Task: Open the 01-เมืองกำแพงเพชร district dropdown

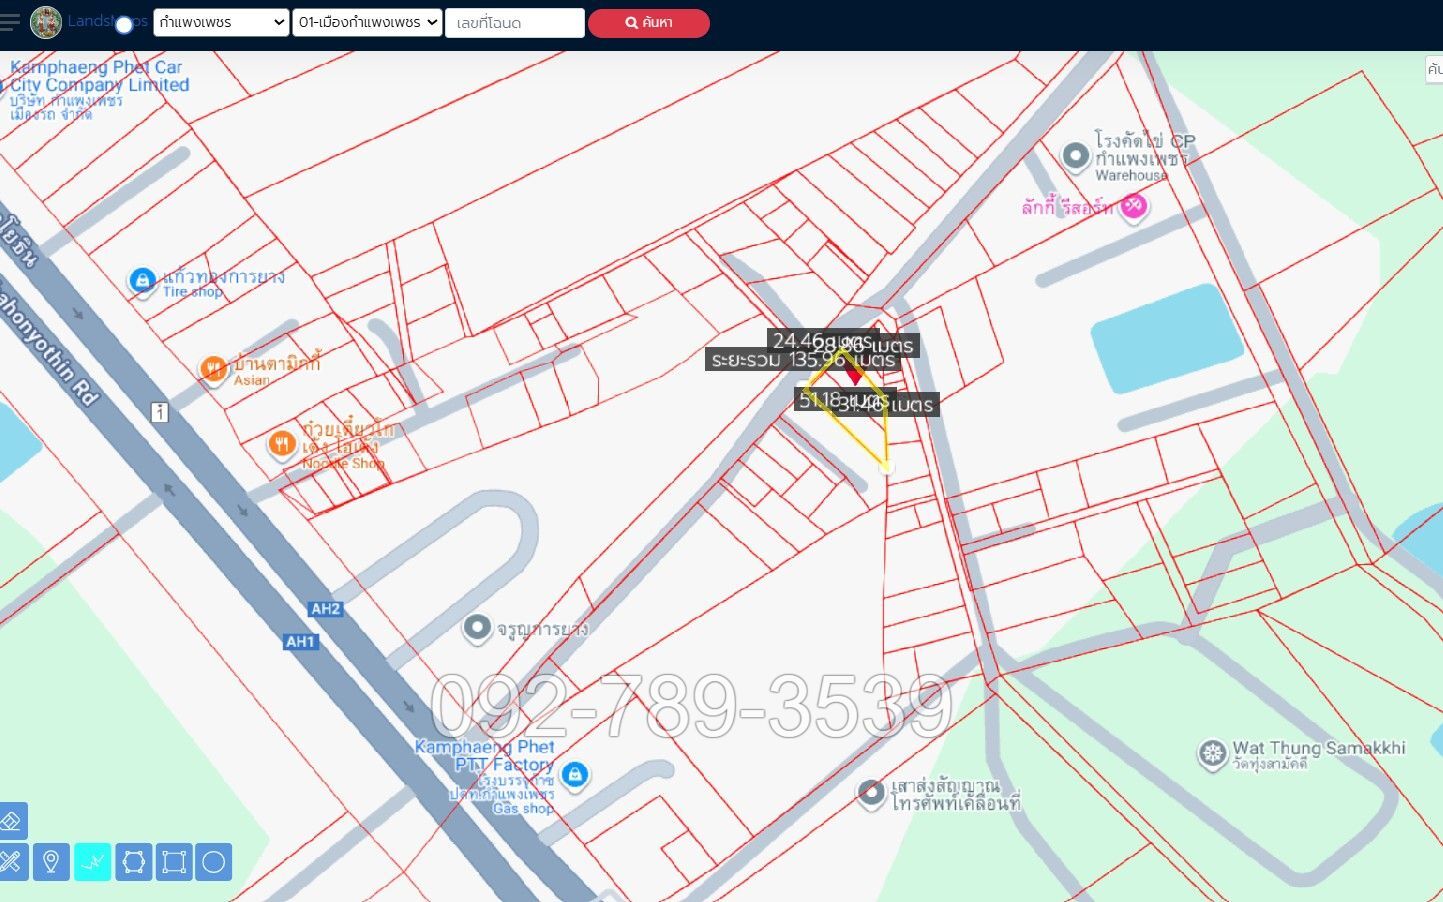Action: [367, 22]
